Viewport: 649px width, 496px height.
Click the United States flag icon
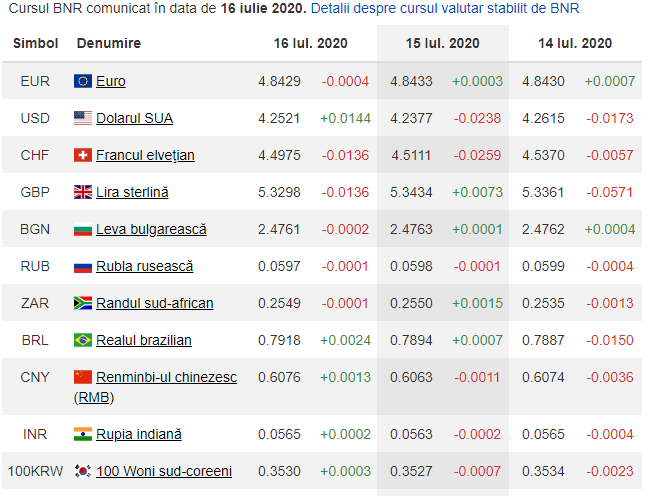pyautogui.click(x=83, y=118)
